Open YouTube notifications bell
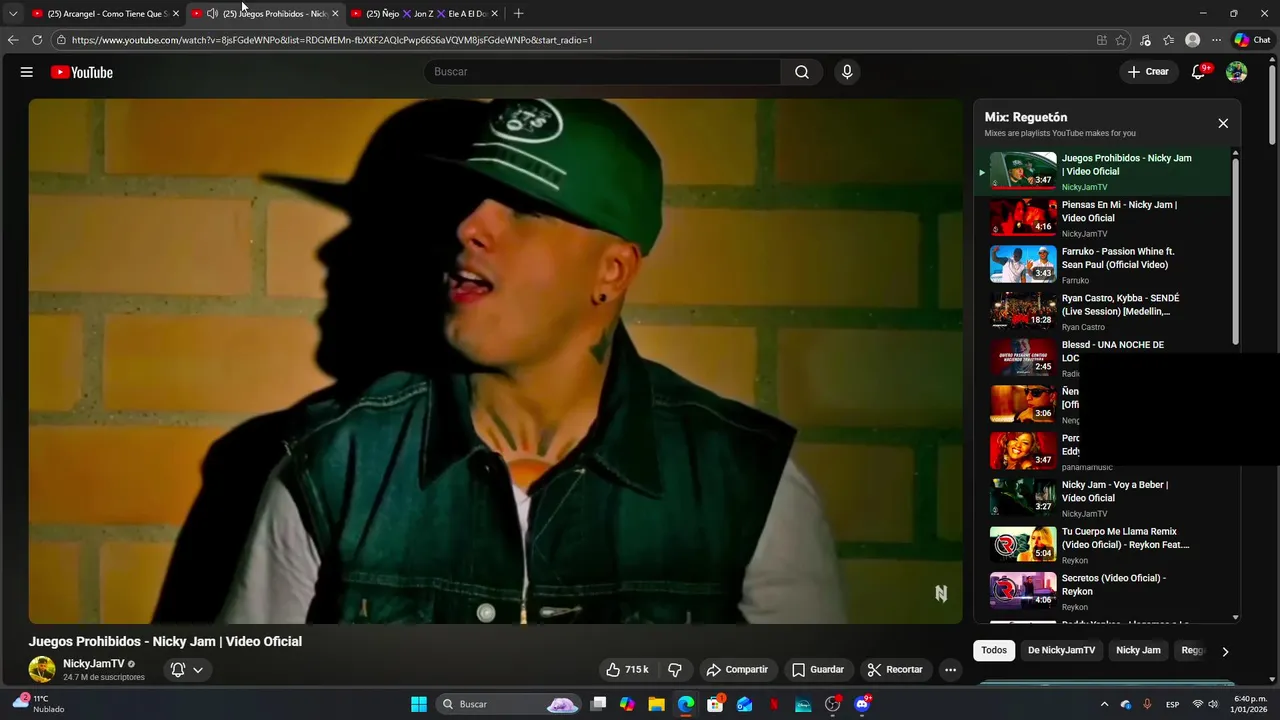 (1198, 72)
